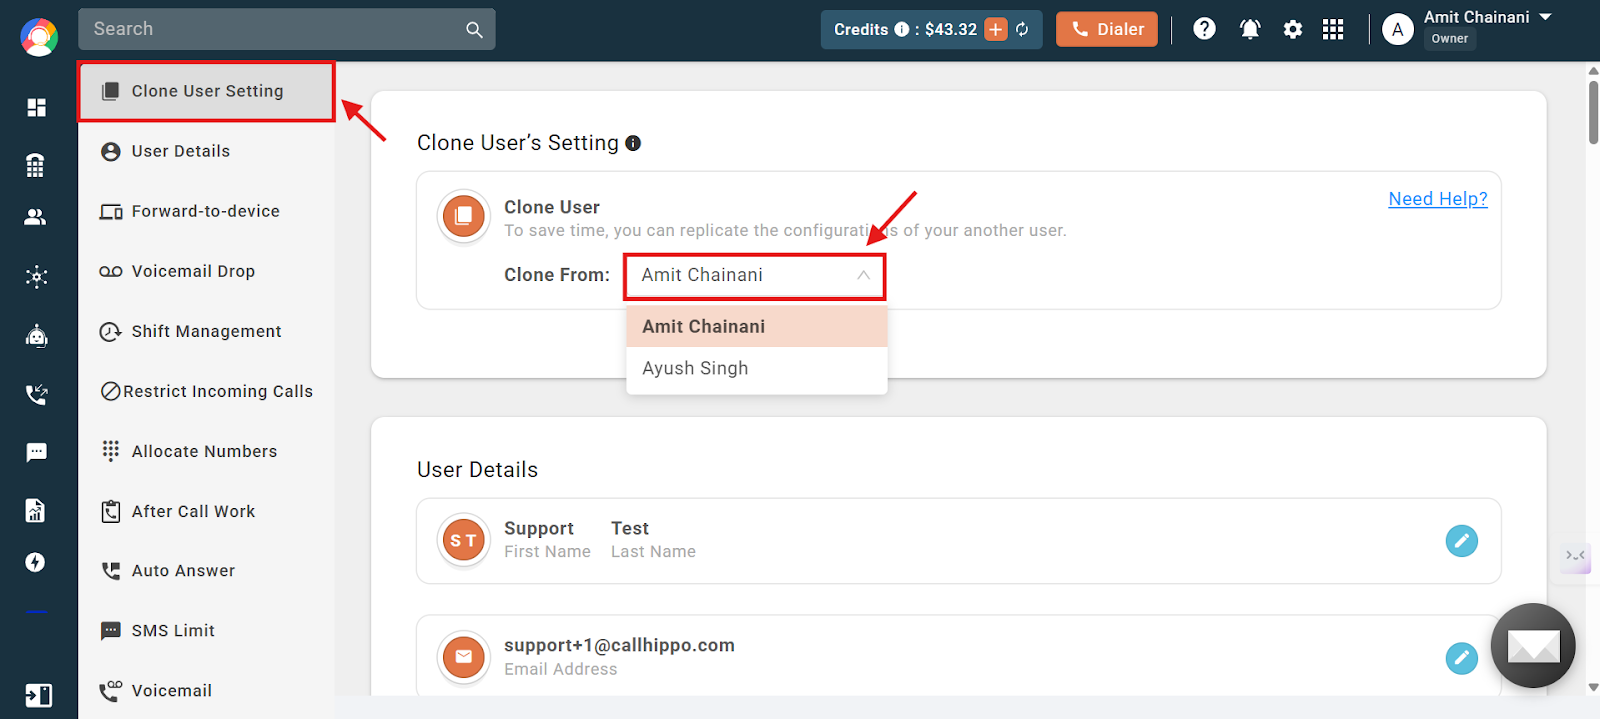Click the logout arrow icon at sidebar bottom

38,695
